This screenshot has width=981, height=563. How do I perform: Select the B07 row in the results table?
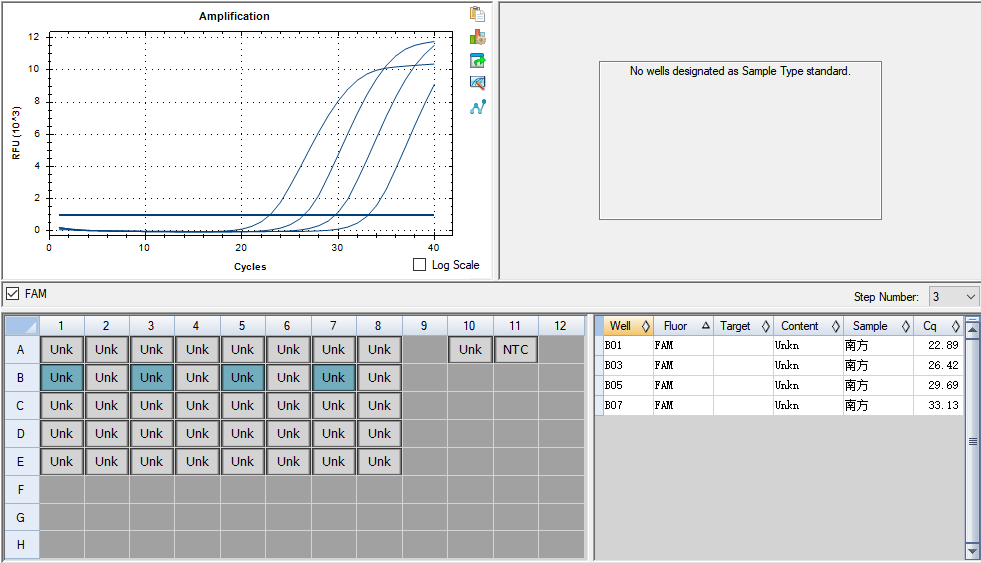(x=779, y=405)
